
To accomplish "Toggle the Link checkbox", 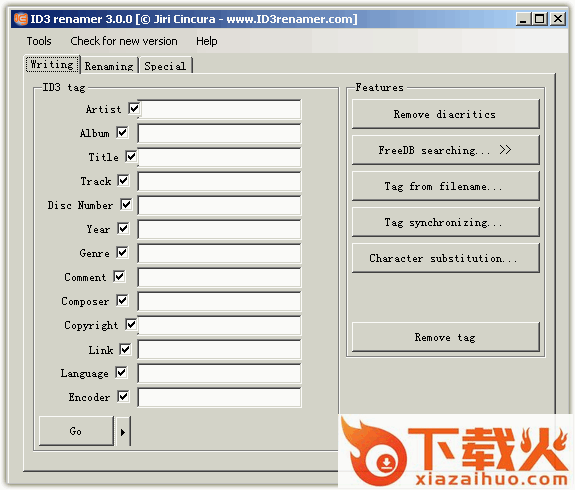I will tap(125, 349).
